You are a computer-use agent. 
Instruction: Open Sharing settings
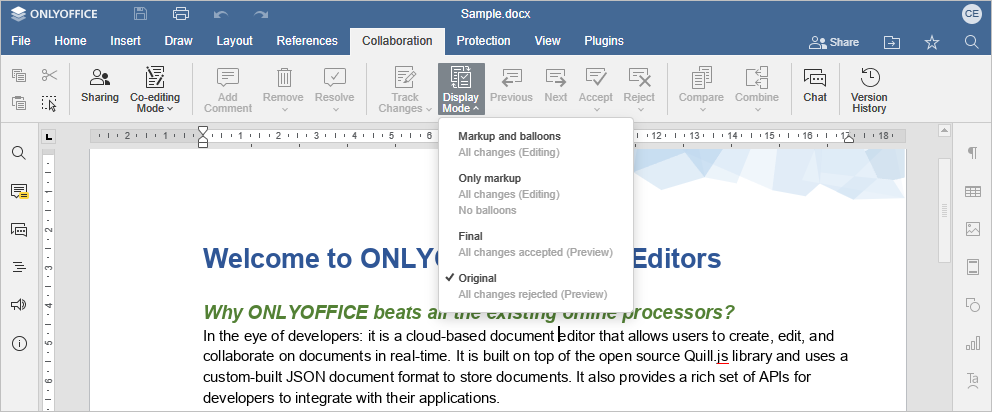point(99,85)
